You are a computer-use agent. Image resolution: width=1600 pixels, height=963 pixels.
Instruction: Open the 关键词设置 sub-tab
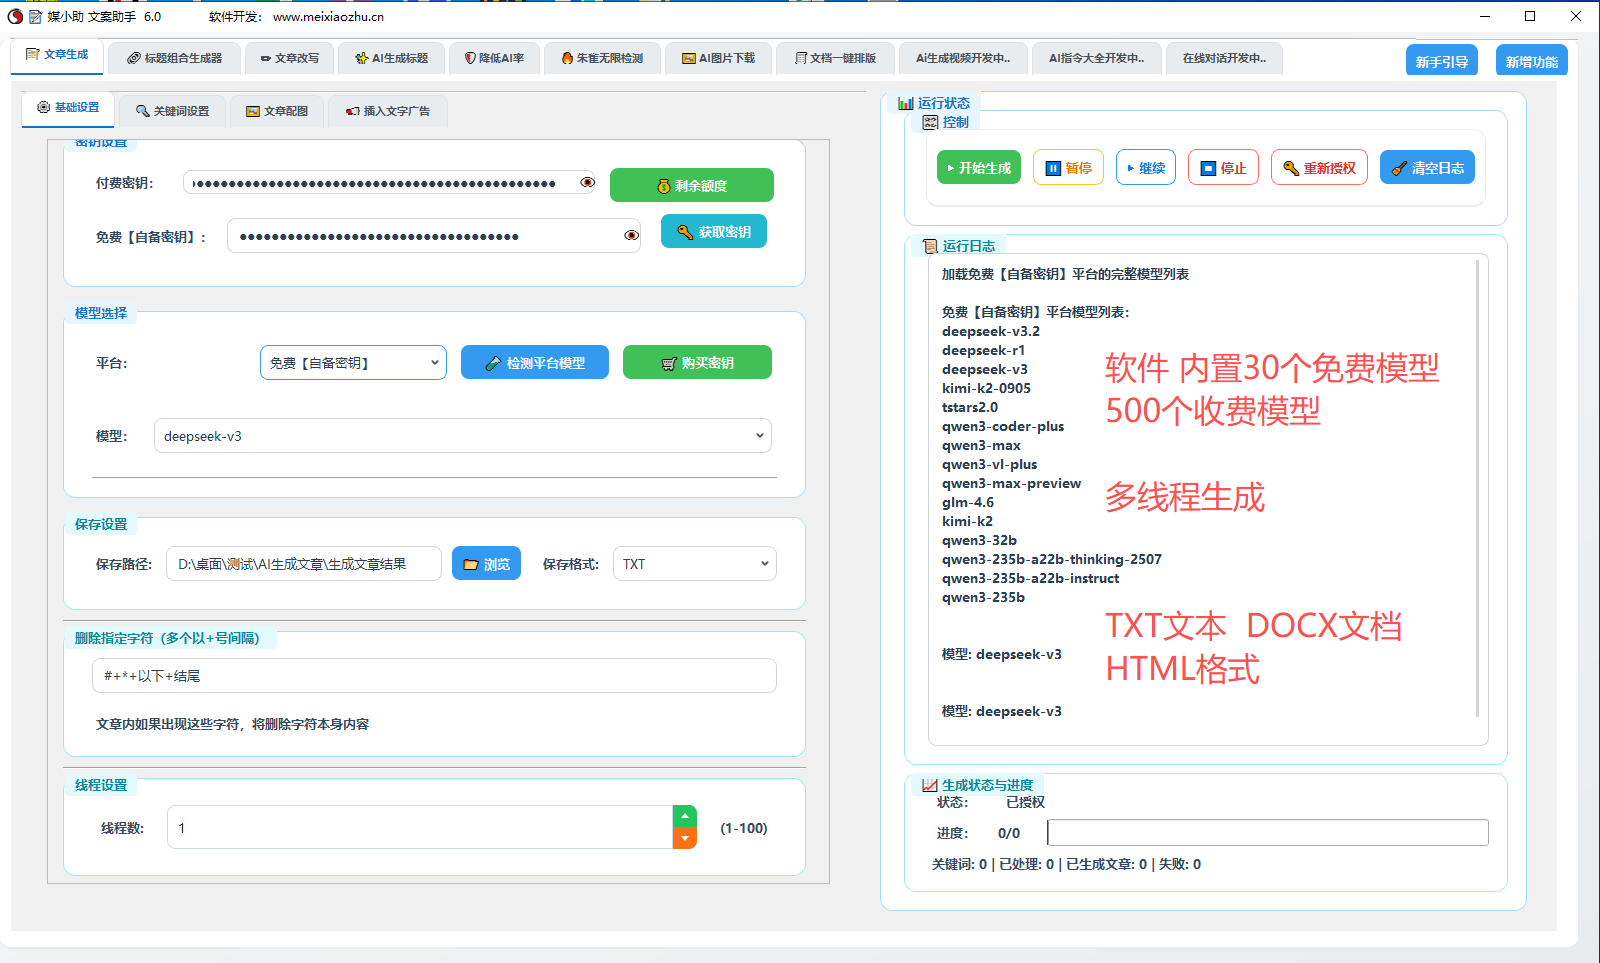(172, 111)
